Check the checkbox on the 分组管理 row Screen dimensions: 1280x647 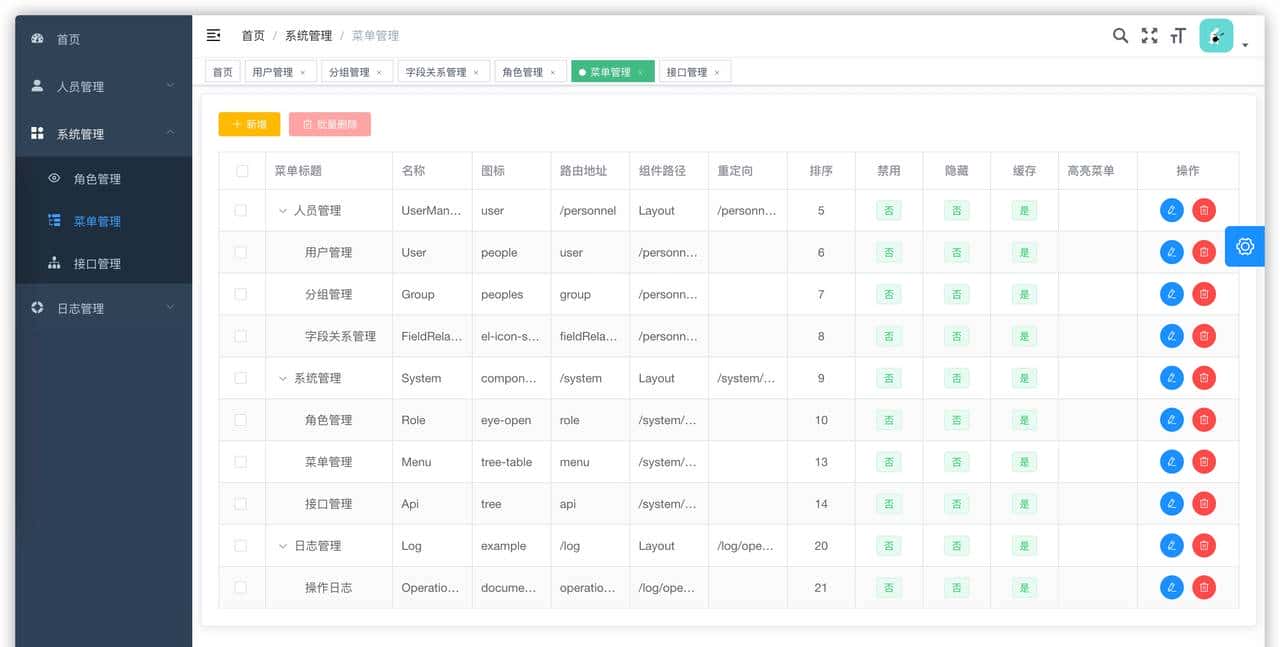click(240, 294)
